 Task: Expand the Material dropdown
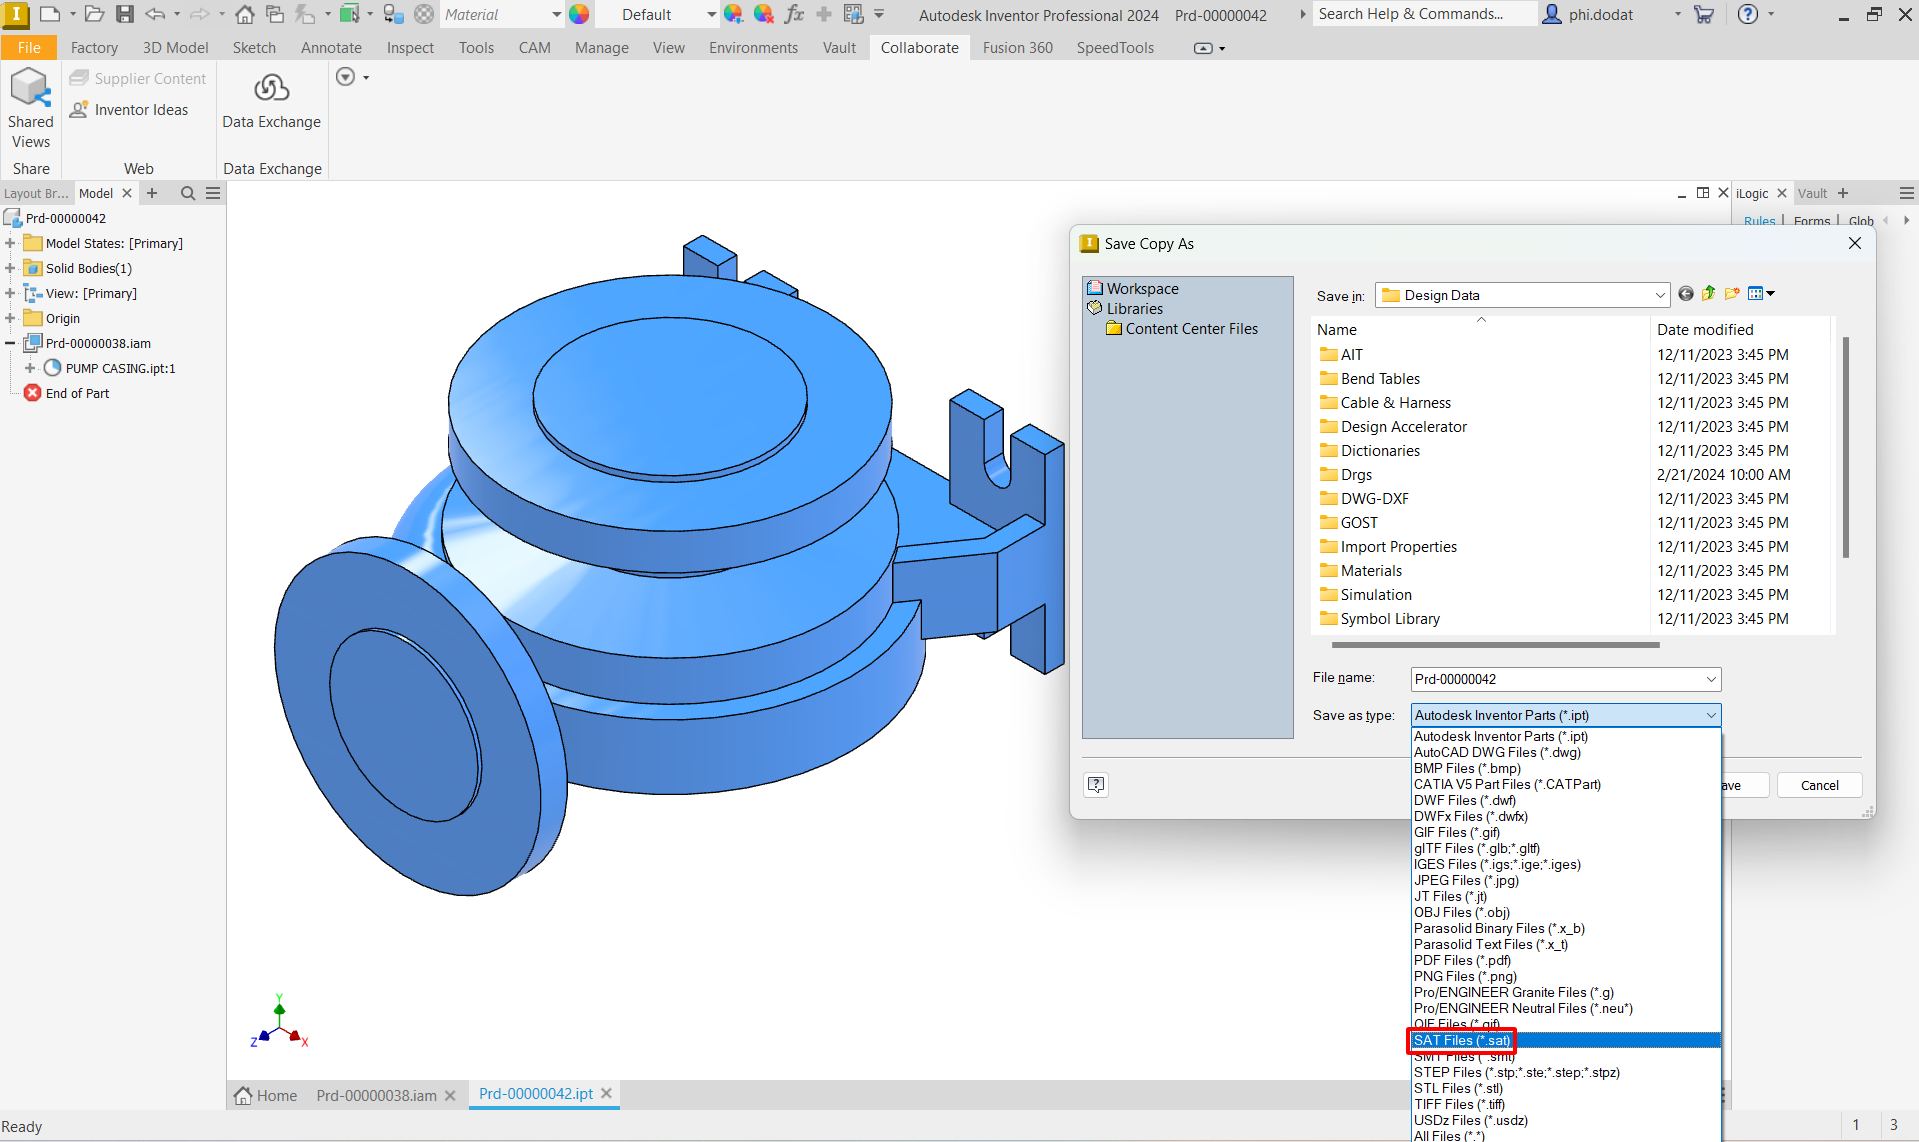point(557,15)
